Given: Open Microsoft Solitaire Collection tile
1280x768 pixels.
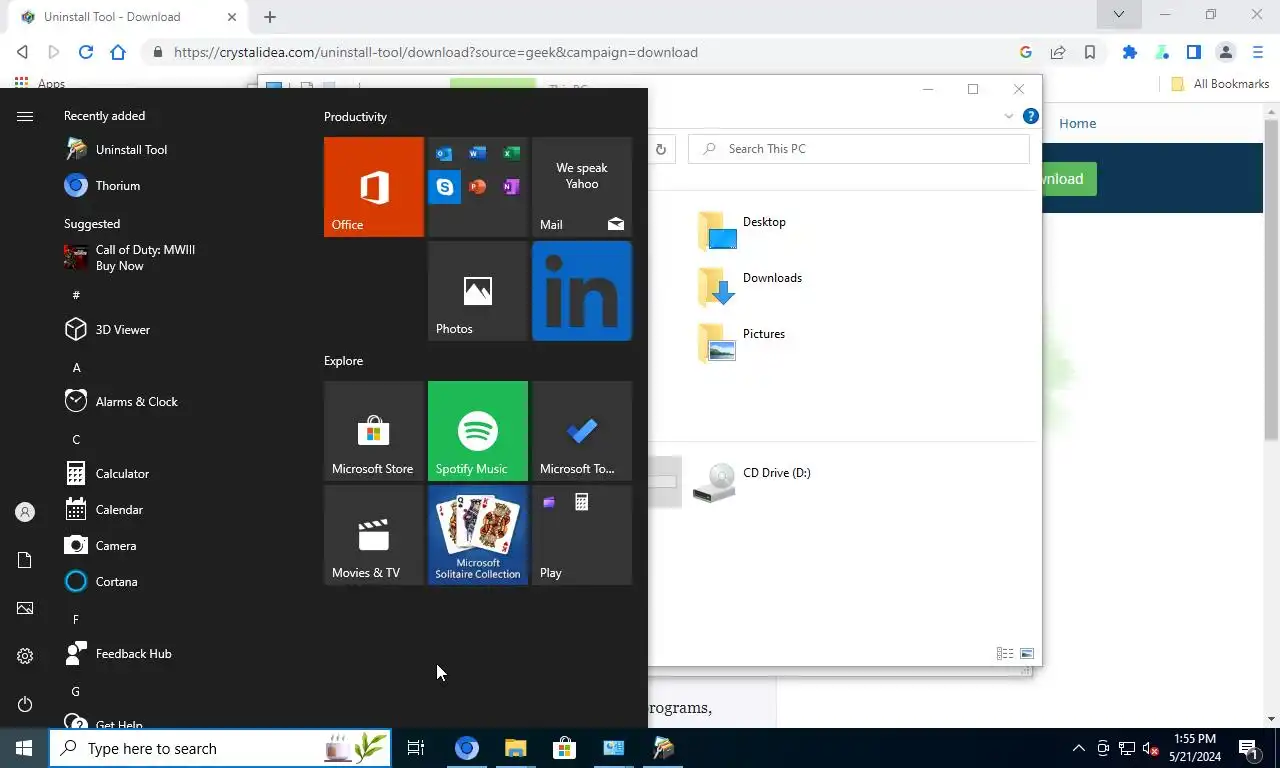Looking at the screenshot, I should [478, 535].
